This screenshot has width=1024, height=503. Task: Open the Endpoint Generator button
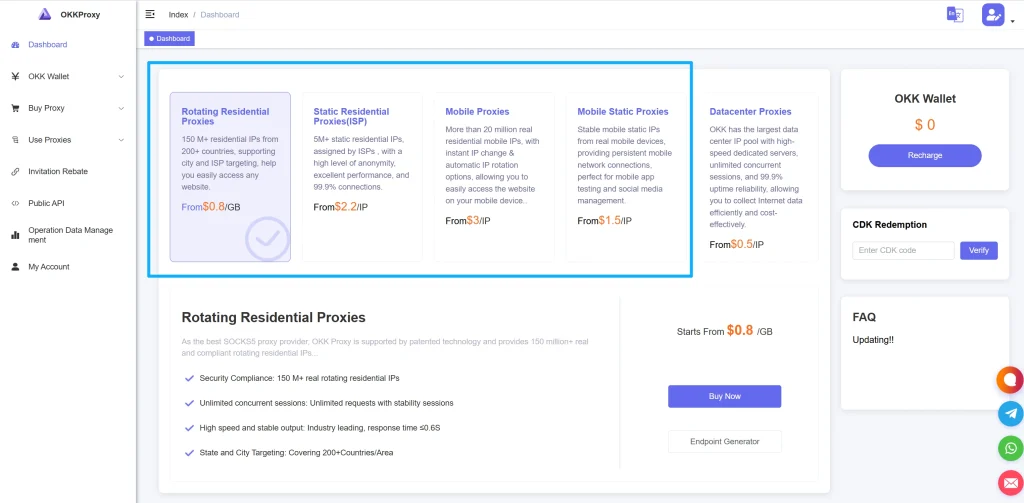pos(724,441)
